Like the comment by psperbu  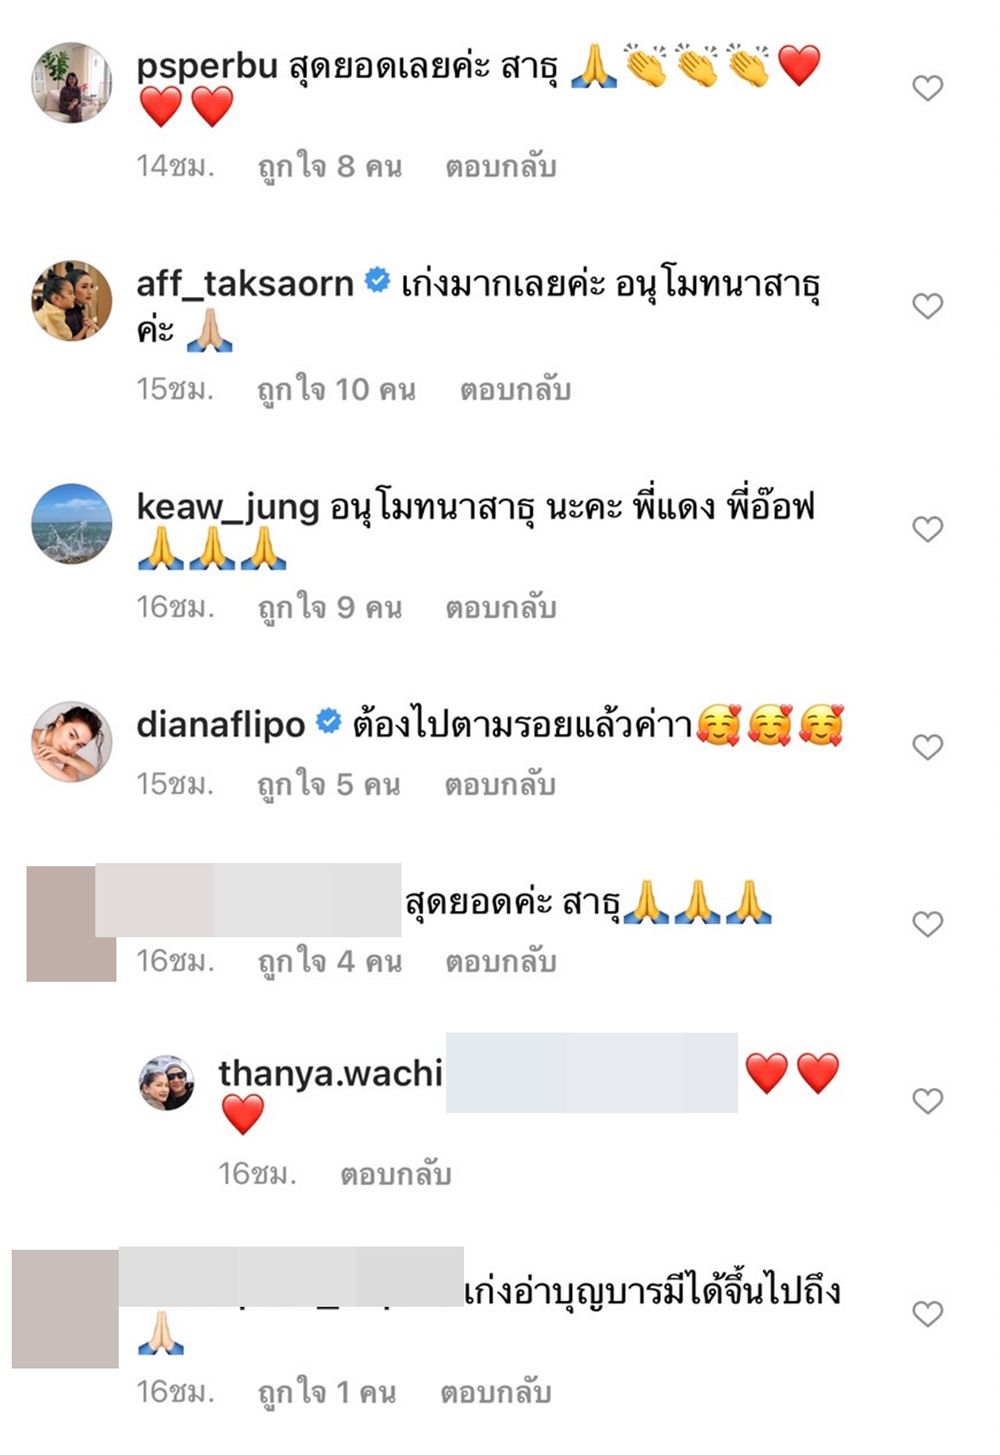(928, 88)
